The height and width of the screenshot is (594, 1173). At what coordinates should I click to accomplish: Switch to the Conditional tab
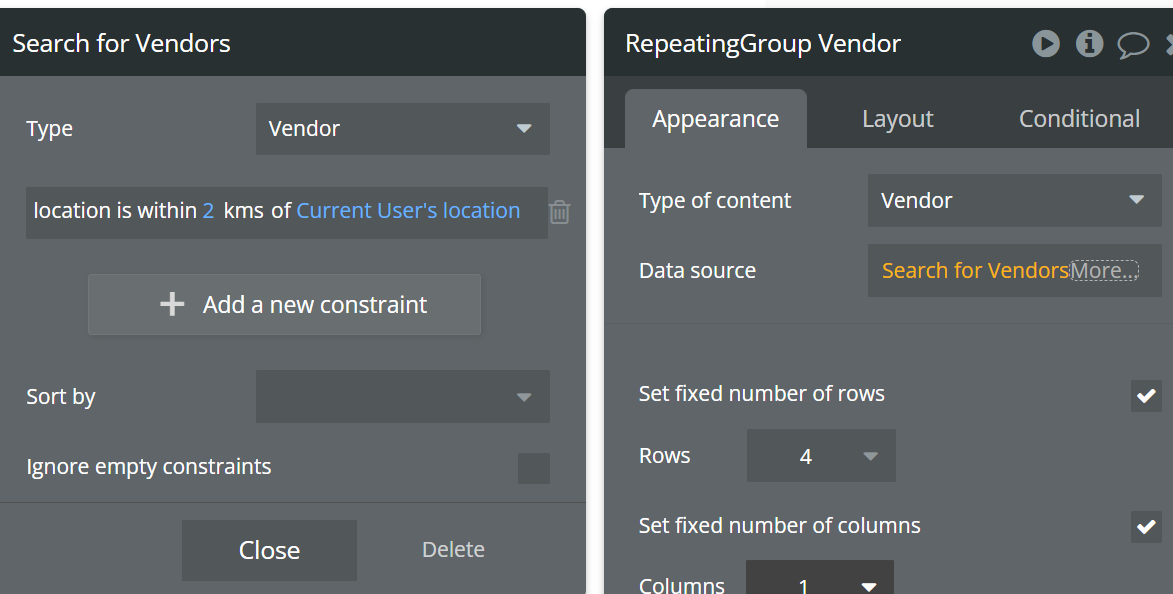point(1079,119)
